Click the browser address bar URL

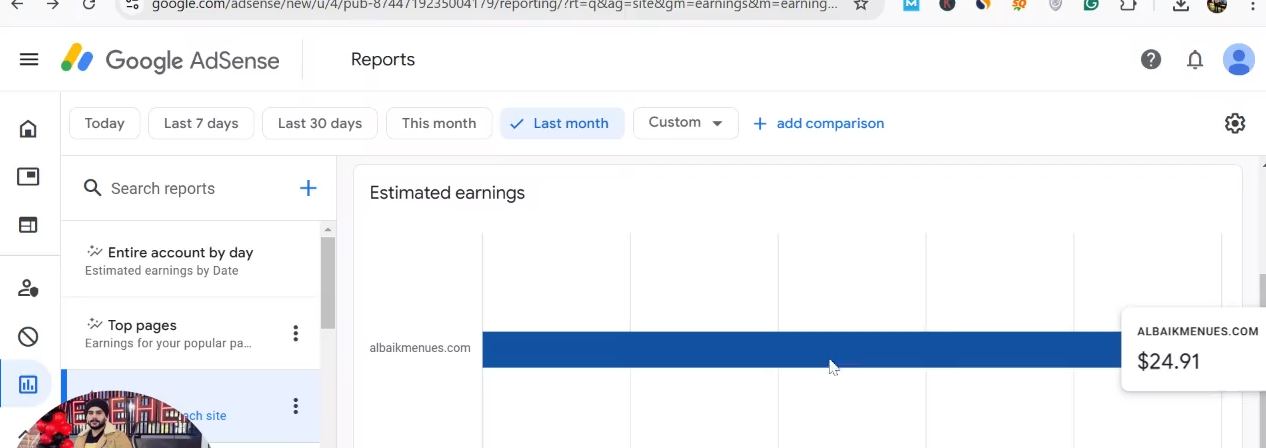tap(495, 4)
